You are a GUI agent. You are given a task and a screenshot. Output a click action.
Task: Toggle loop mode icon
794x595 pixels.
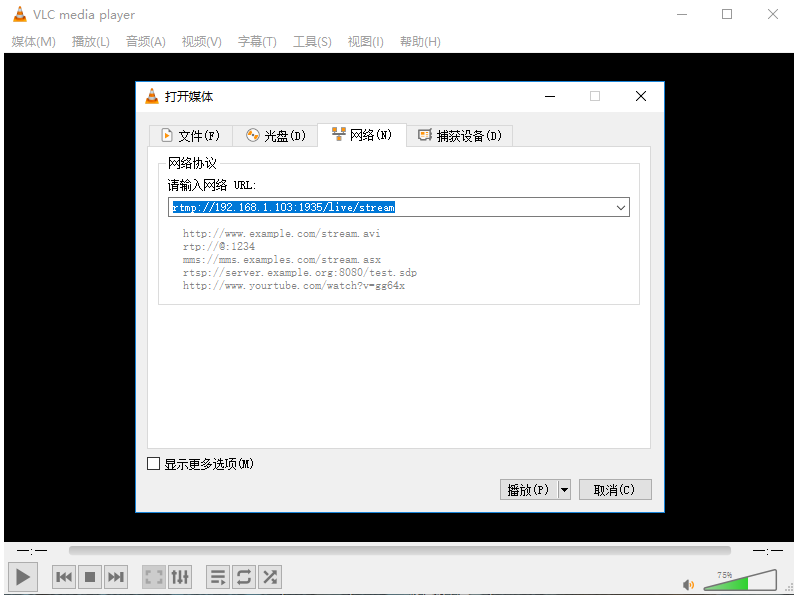point(244,577)
